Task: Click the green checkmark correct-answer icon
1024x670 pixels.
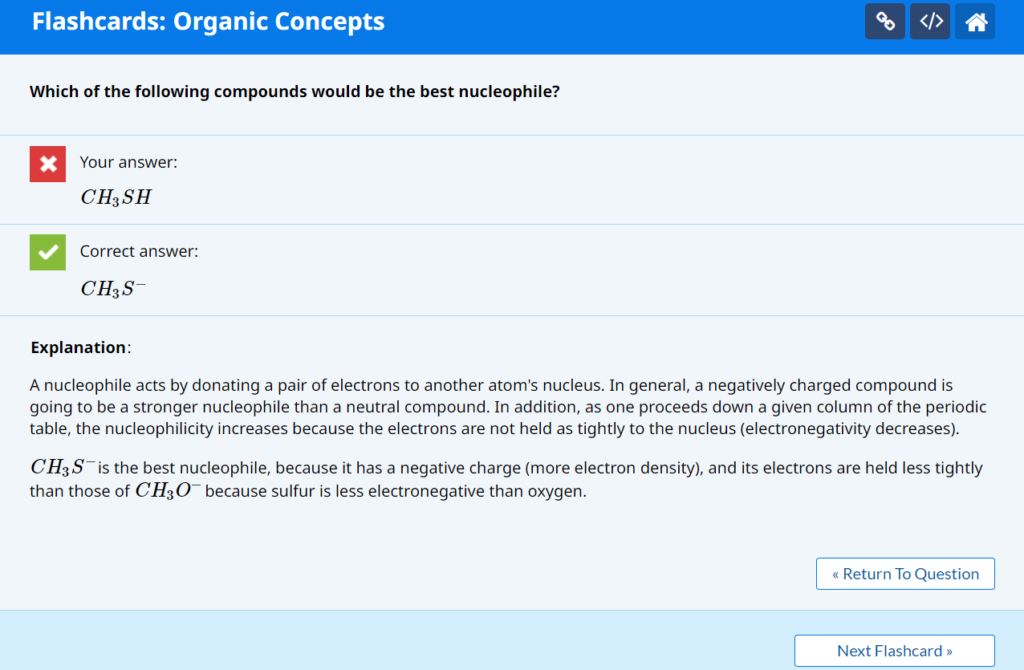Action: tap(48, 253)
